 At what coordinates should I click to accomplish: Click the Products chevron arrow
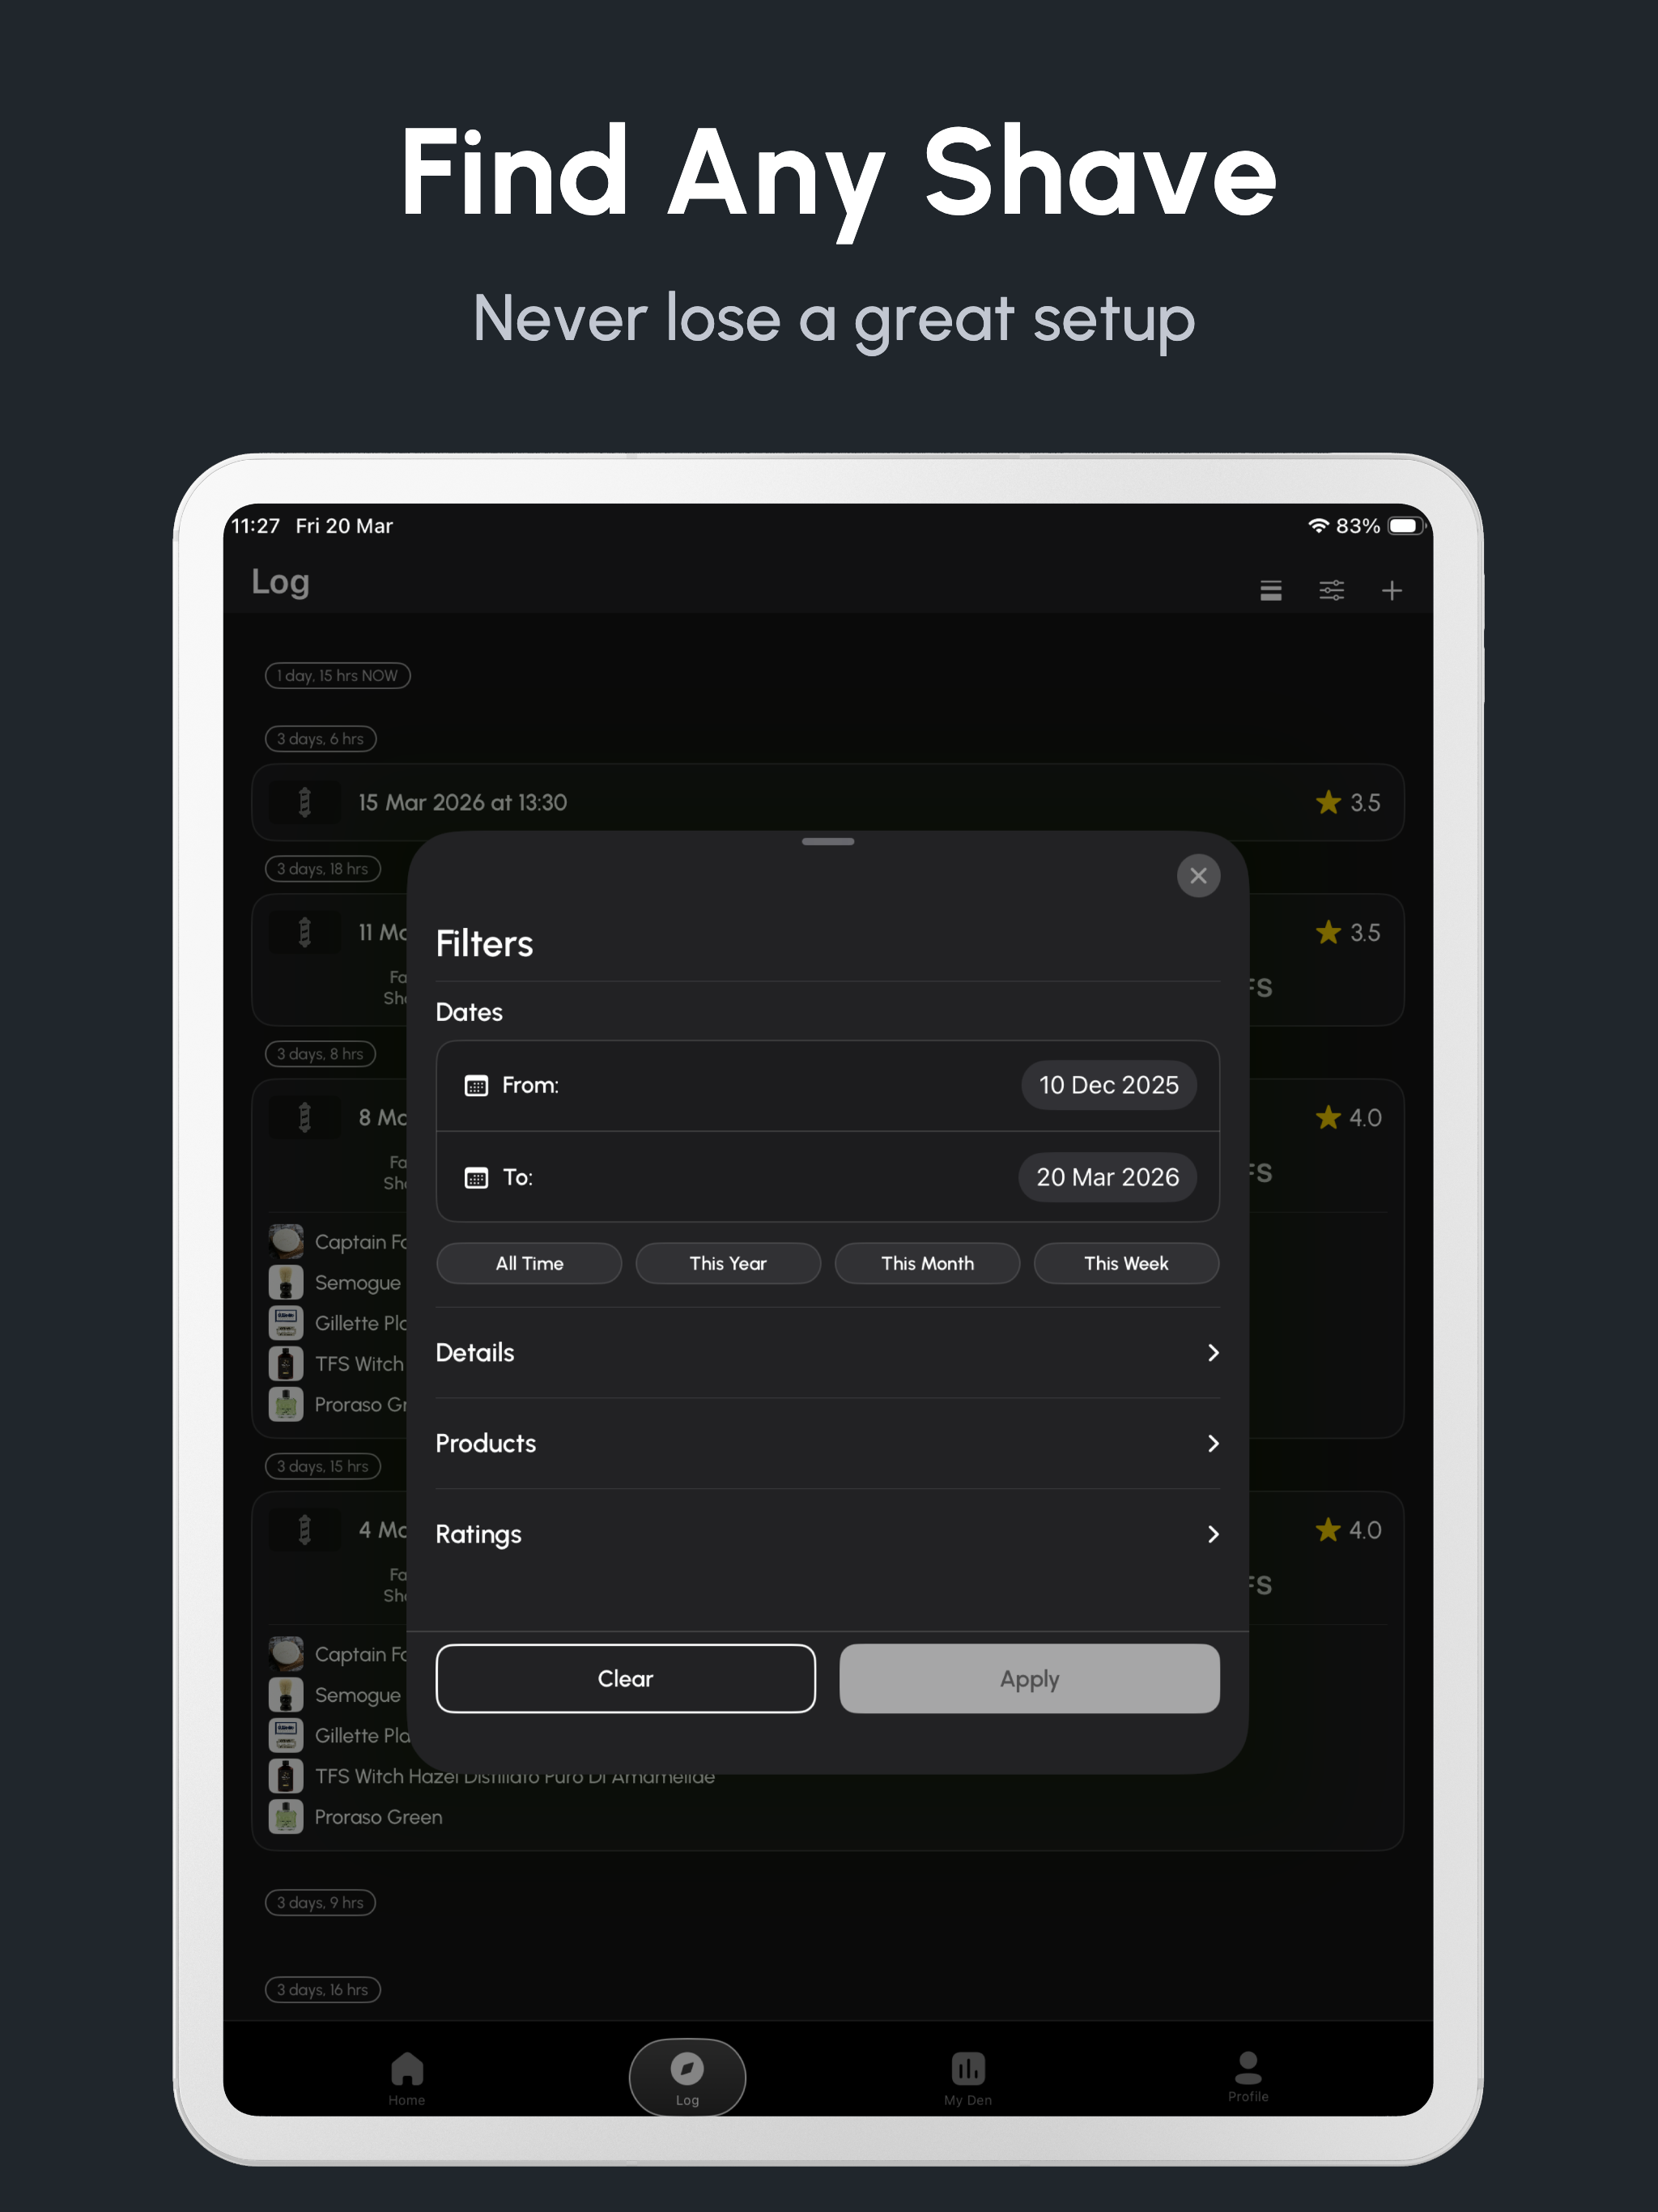pos(1213,1443)
